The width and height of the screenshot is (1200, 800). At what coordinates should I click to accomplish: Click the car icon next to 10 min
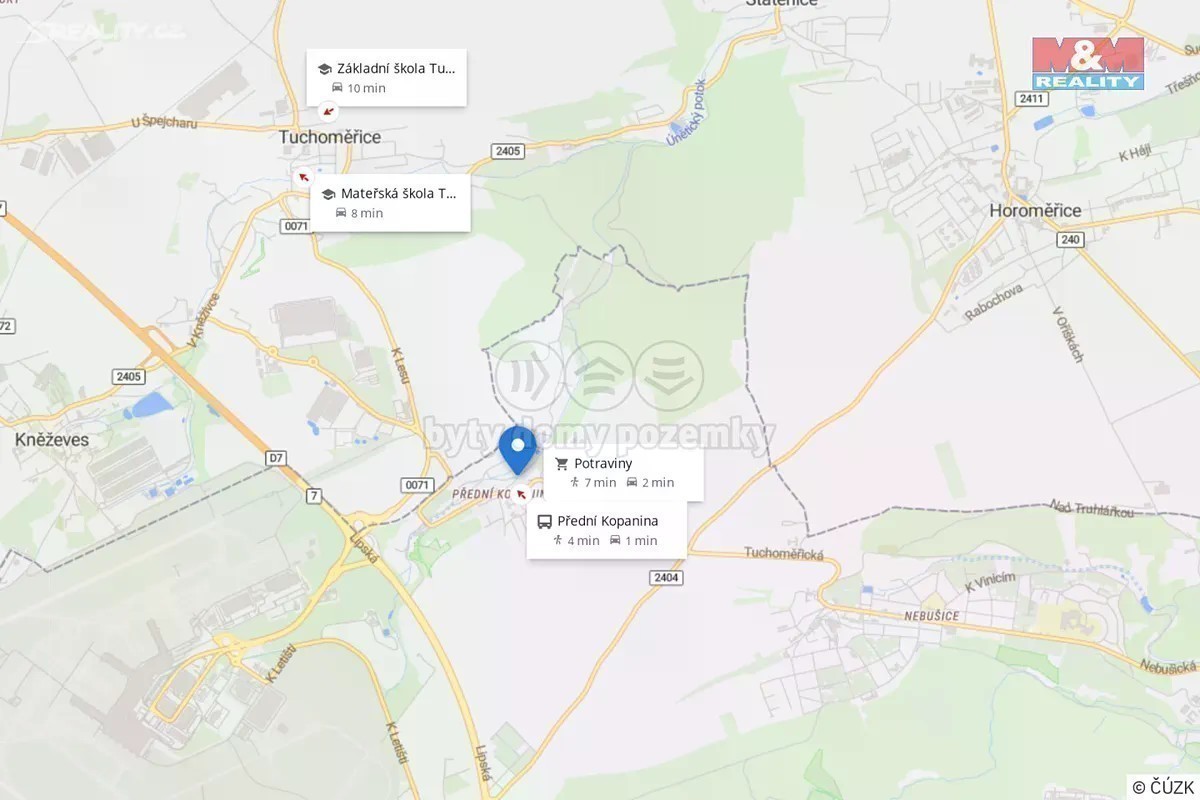[337, 88]
